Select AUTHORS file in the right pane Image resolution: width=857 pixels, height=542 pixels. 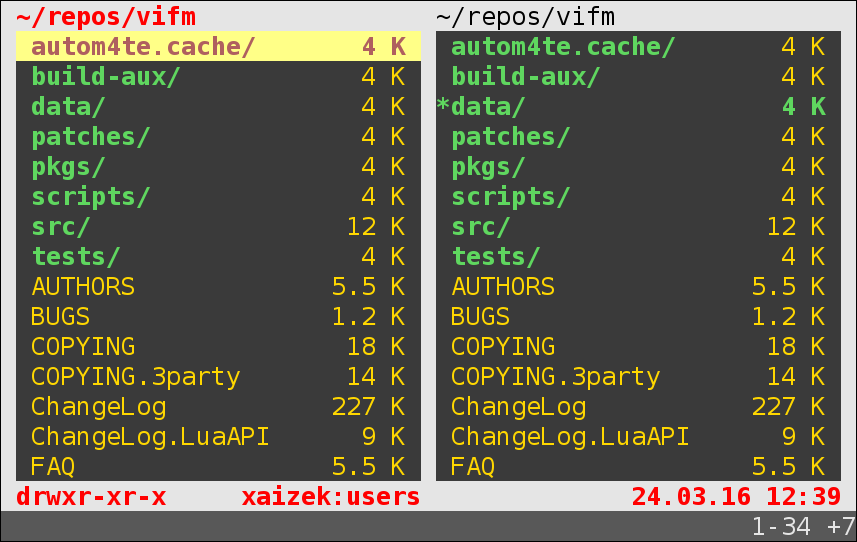point(638,287)
